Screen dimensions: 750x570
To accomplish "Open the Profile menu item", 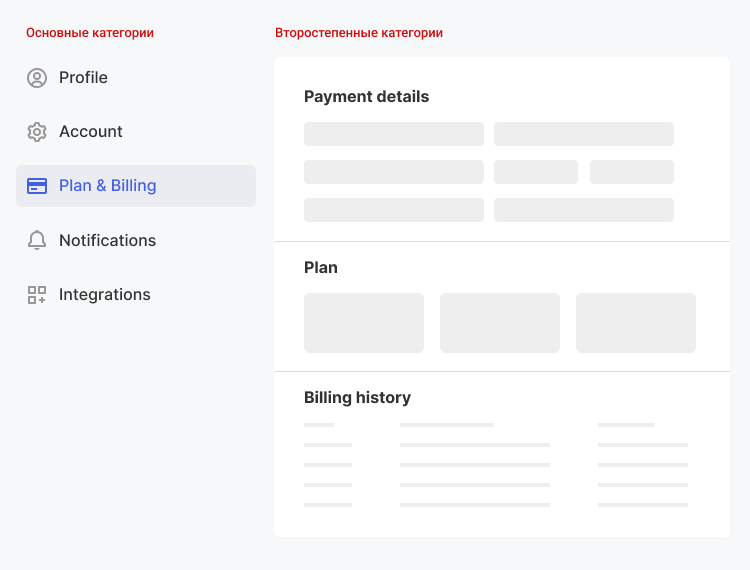I will click(136, 77).
